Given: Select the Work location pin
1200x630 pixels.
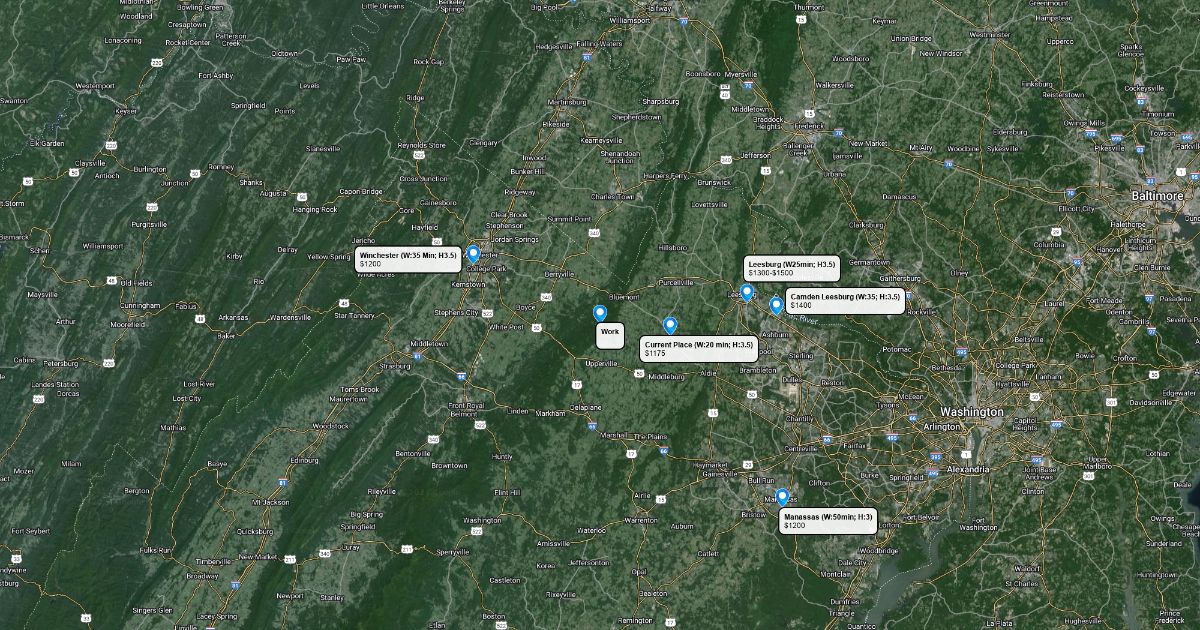Looking at the screenshot, I should (x=600, y=314).
